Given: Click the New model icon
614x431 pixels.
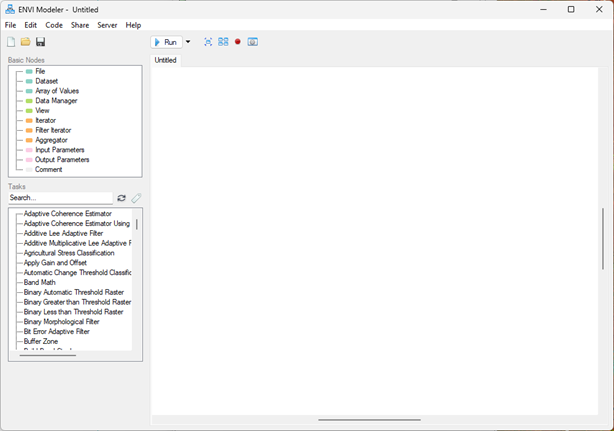Looking at the screenshot, I should [x=11, y=42].
